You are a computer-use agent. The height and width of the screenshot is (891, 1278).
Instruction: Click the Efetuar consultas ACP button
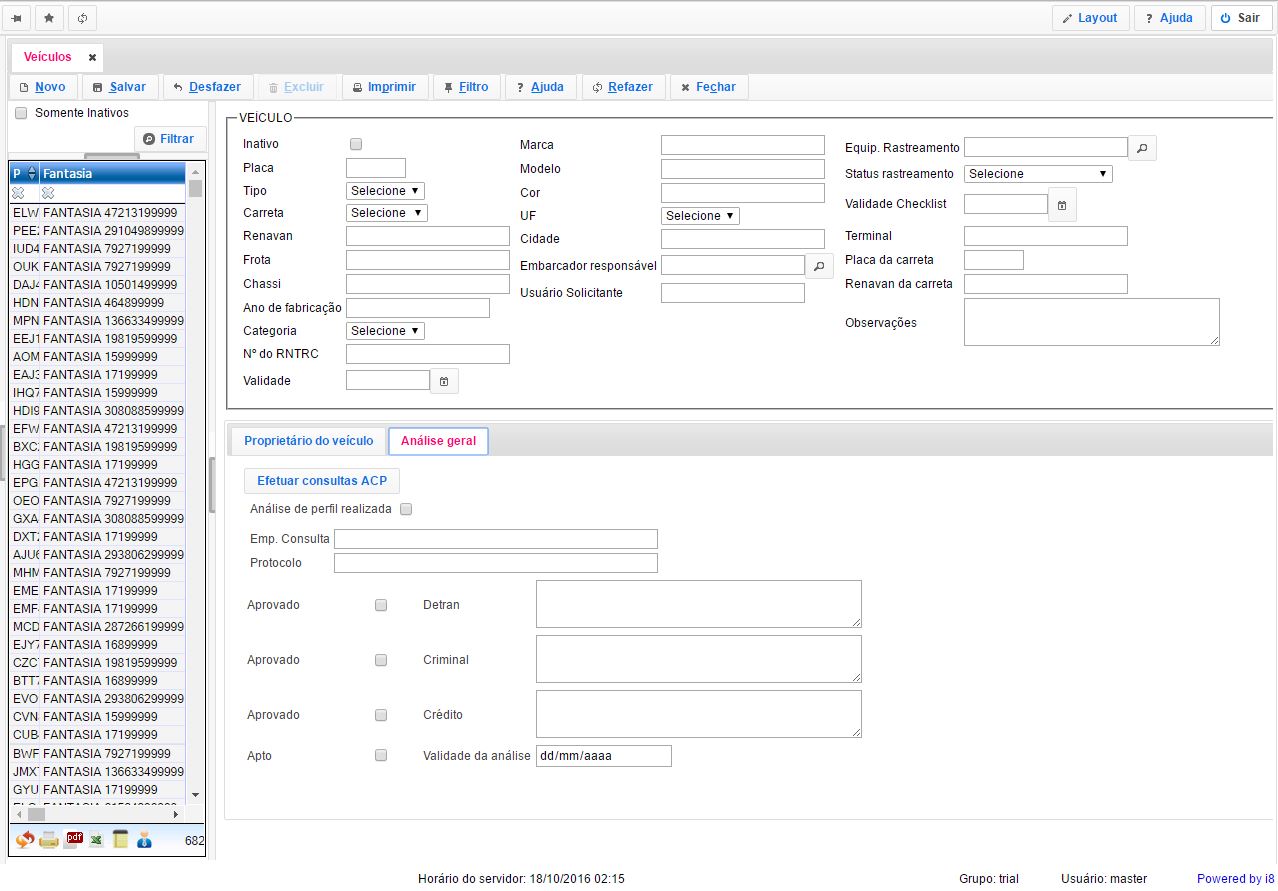point(322,481)
